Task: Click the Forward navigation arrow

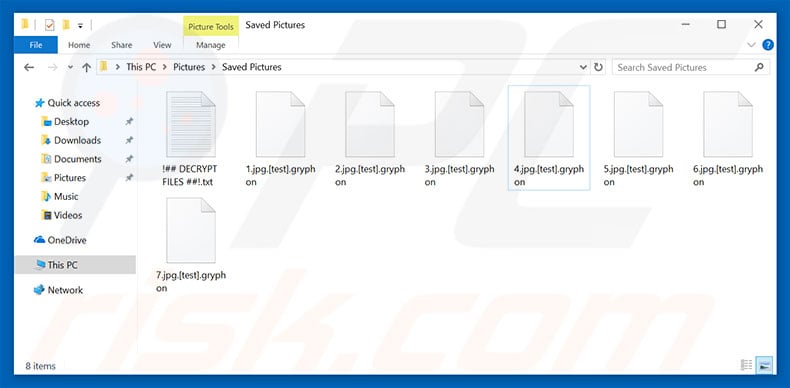Action: (x=52, y=67)
